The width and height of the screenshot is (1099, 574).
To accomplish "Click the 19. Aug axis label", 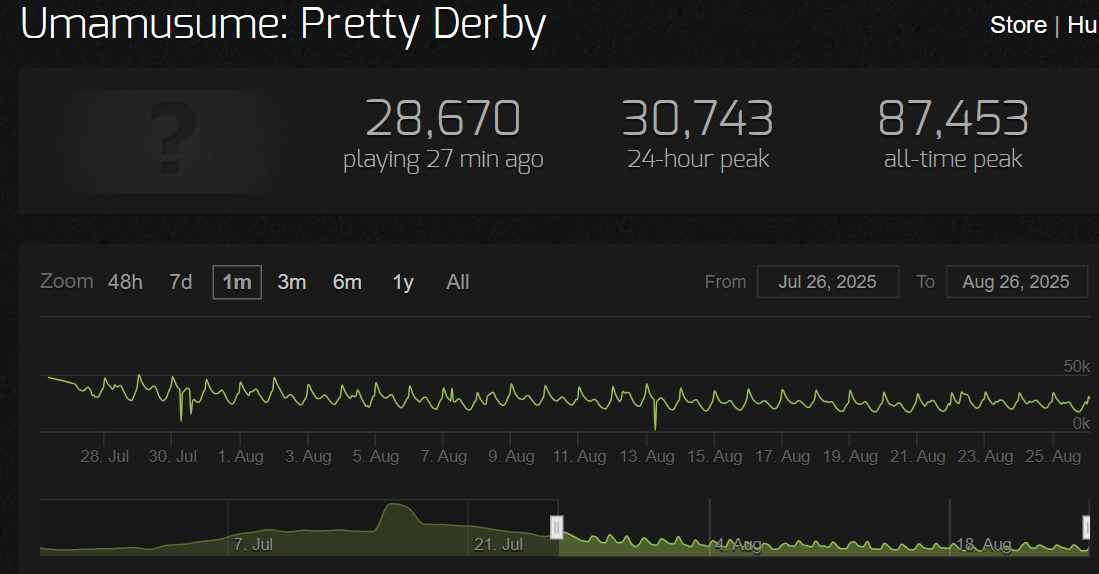I will point(849,456).
